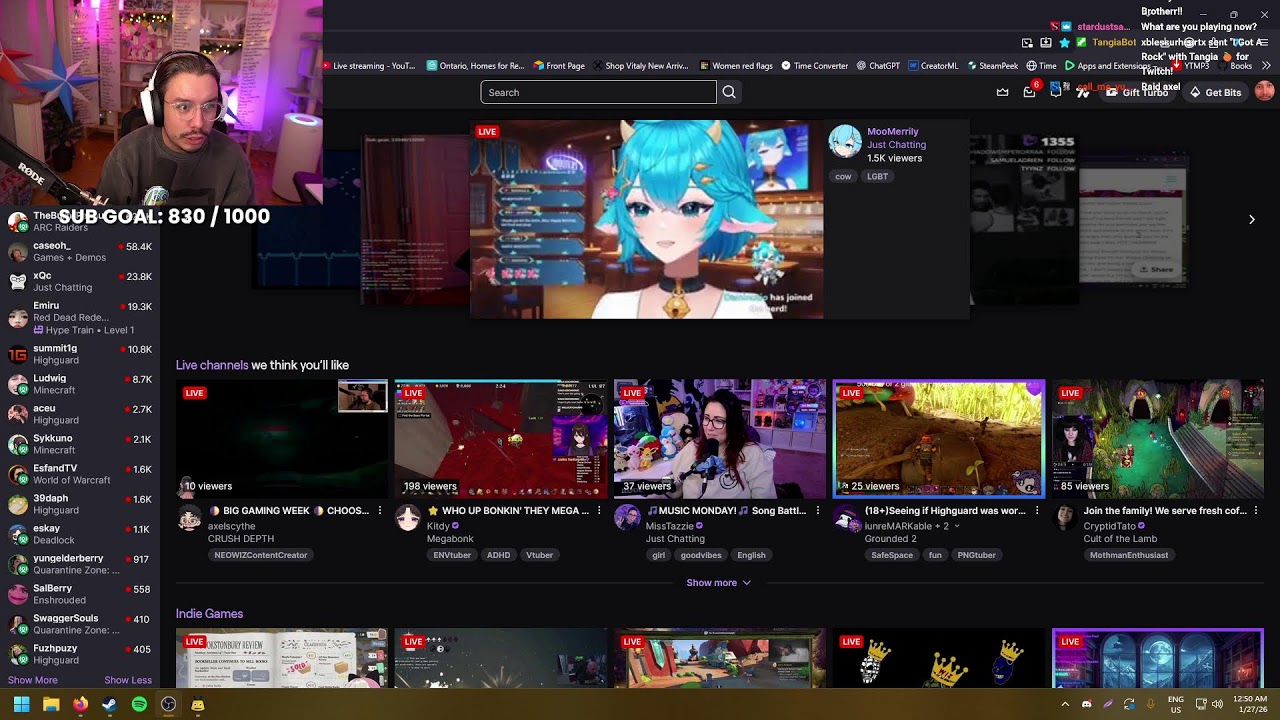Open the user profile avatar menu
This screenshot has width=1280, height=720.
1264,92
